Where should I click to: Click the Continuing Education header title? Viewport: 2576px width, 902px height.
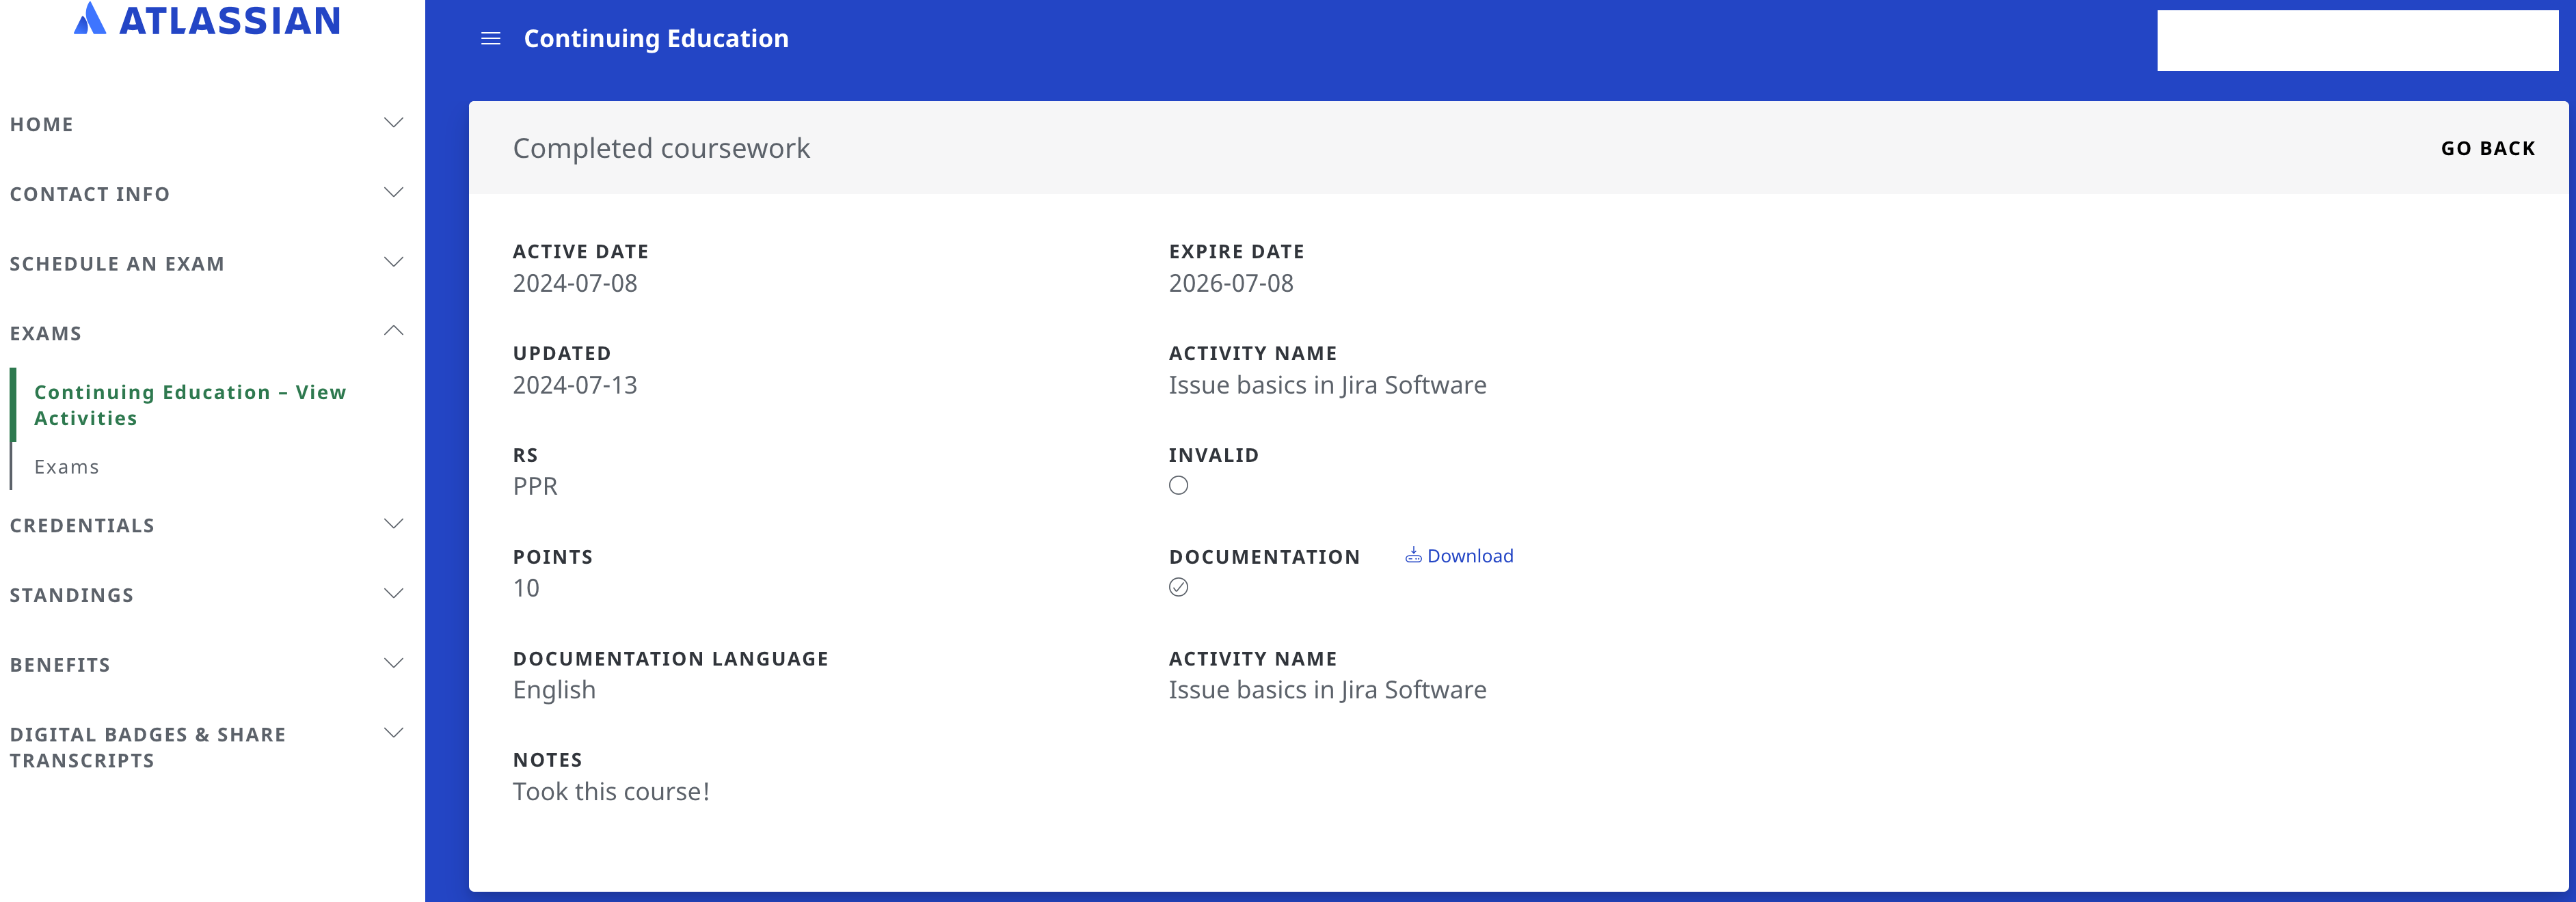pos(656,38)
